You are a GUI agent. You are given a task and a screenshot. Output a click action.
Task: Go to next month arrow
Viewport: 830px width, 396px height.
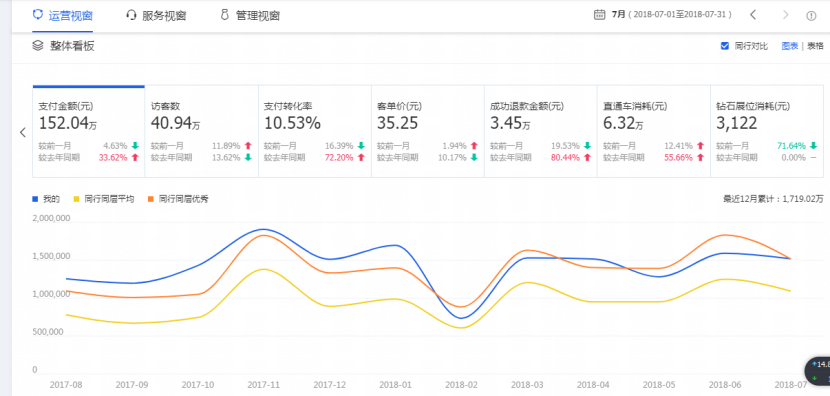(786, 15)
